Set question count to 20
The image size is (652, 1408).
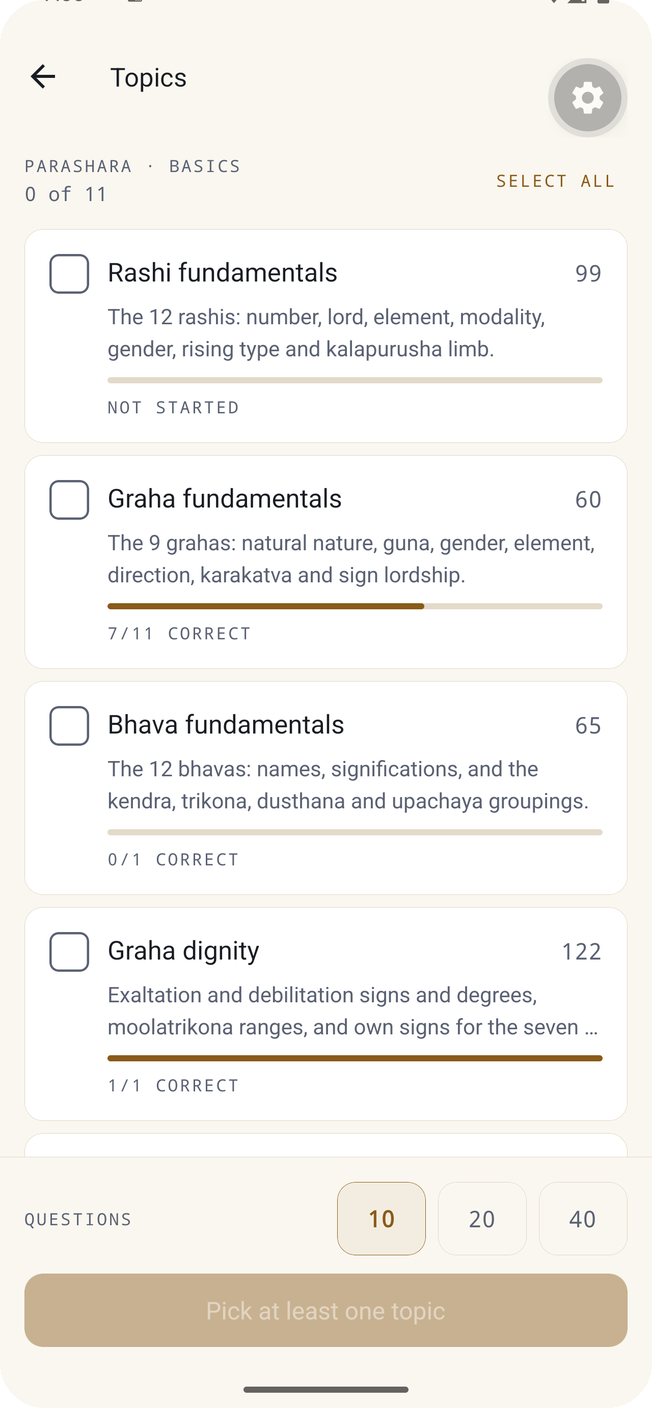tap(482, 1219)
